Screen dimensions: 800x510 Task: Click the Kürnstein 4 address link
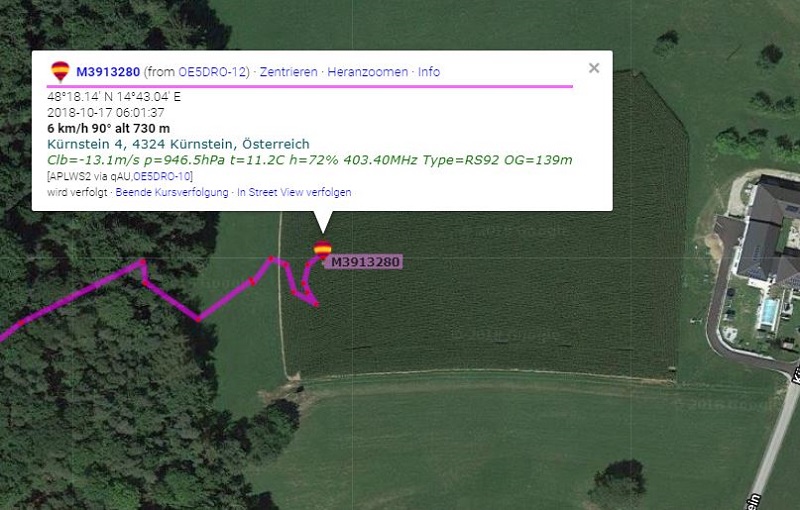tap(178, 144)
